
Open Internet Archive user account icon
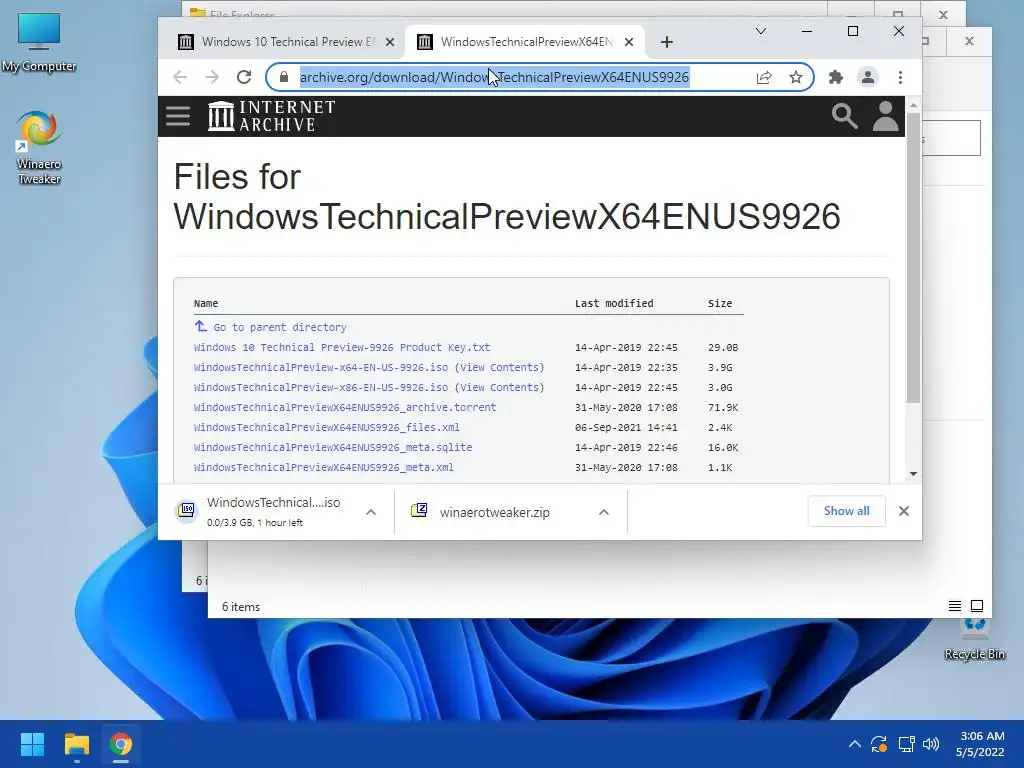click(886, 116)
